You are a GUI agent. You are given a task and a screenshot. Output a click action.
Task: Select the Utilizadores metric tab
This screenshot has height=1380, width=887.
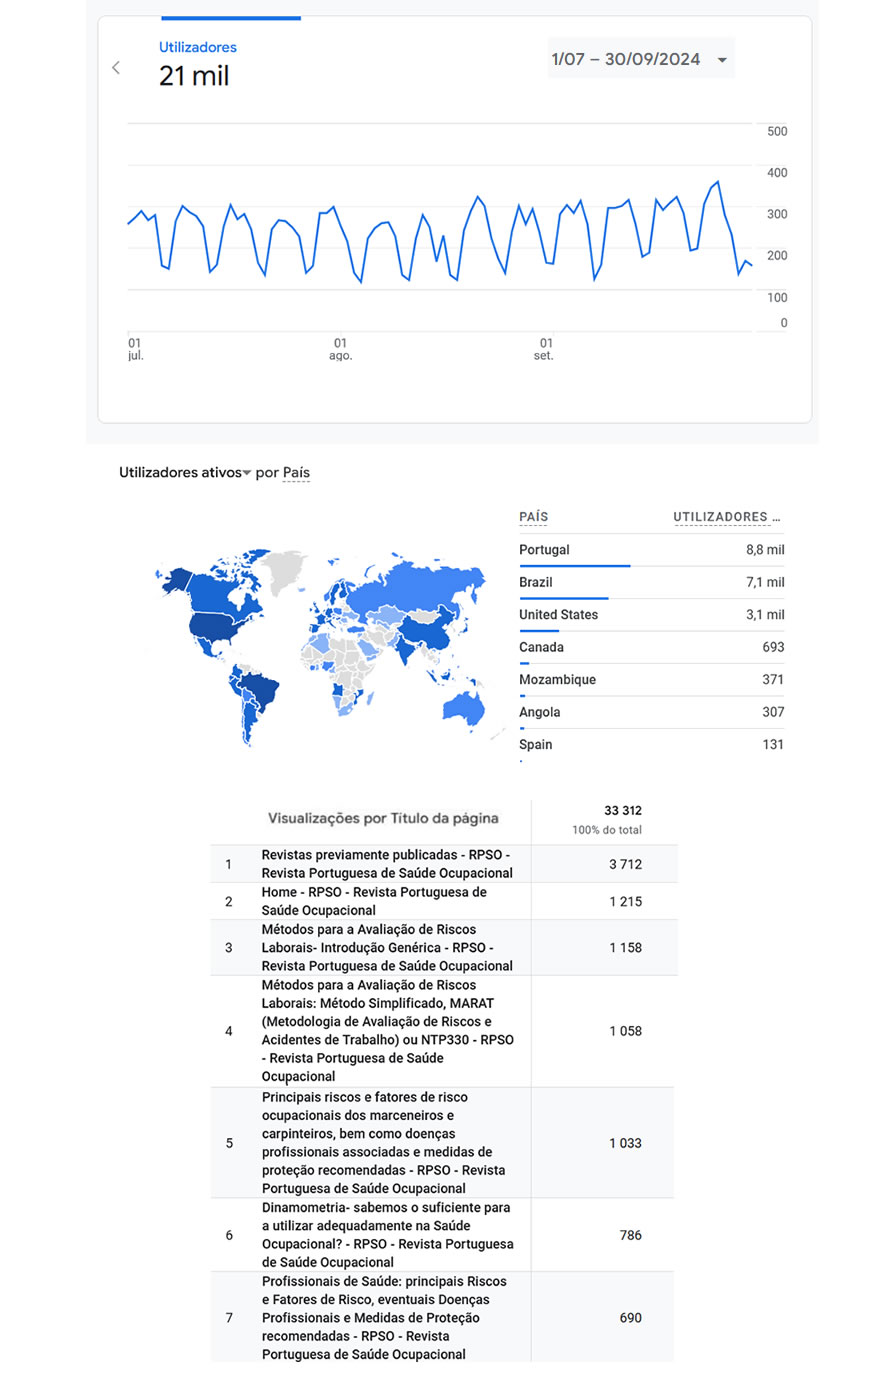[x=198, y=47]
